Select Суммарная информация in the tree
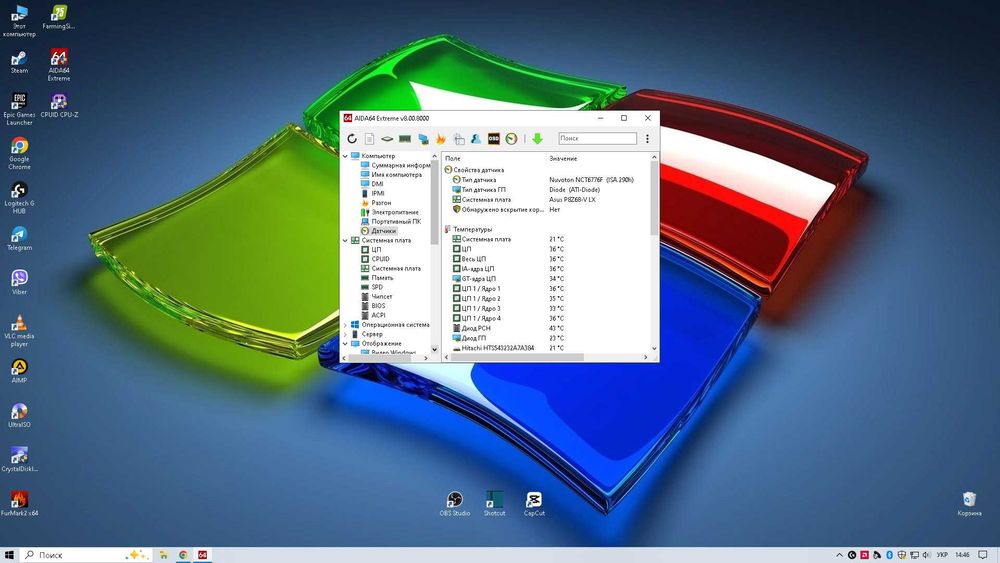Image resolution: width=1000 pixels, height=563 pixels. click(395, 165)
